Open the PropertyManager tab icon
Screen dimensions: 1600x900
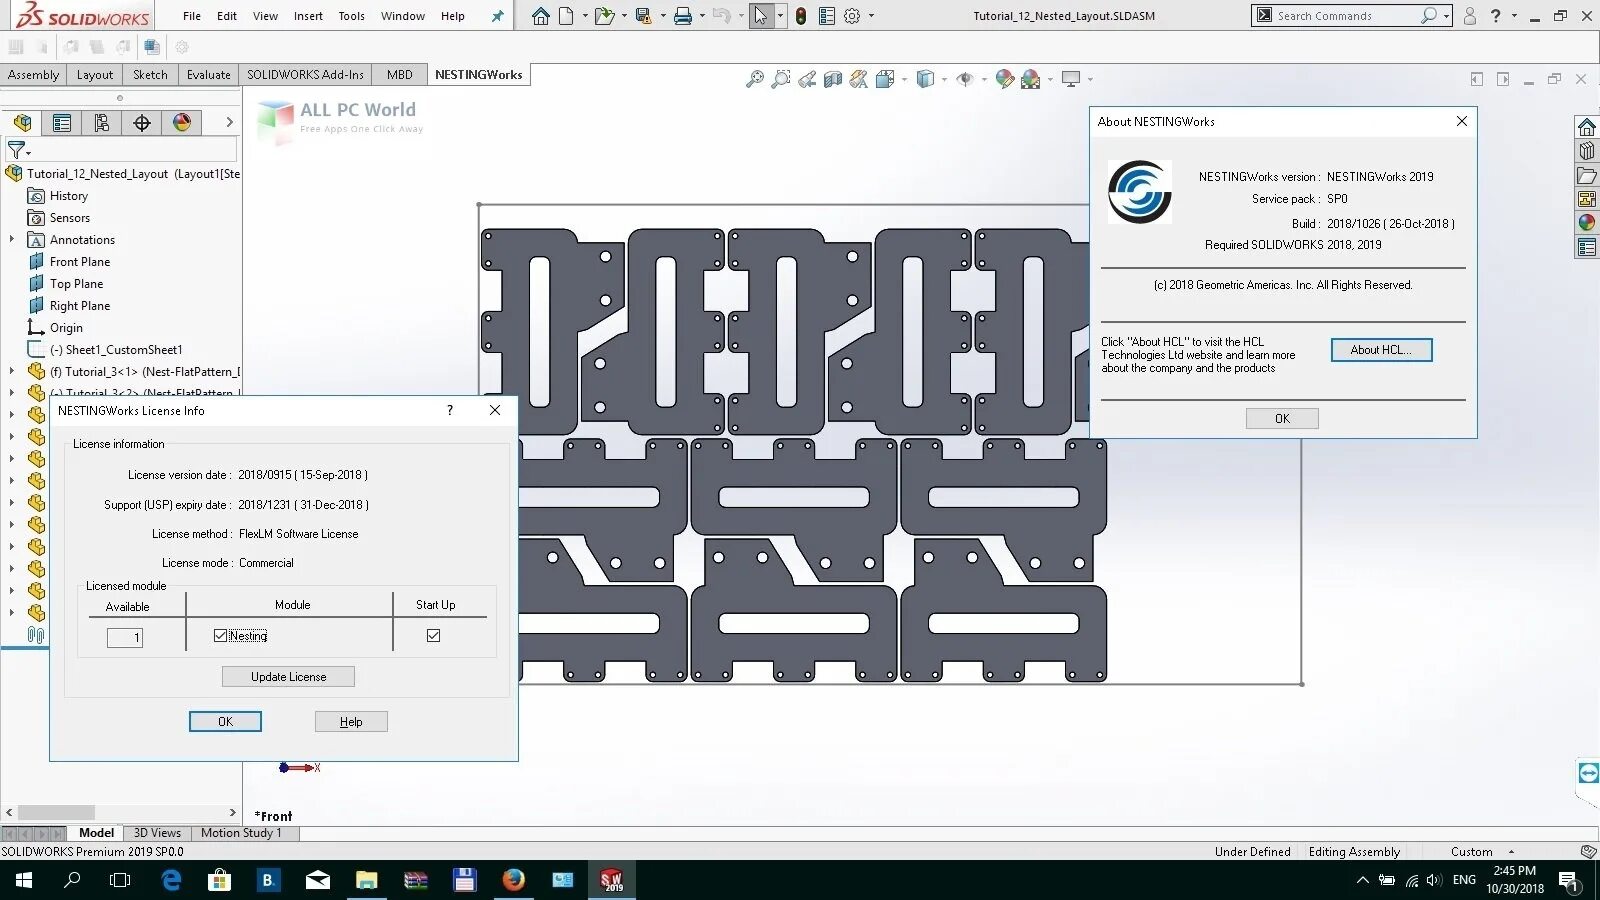(62, 123)
